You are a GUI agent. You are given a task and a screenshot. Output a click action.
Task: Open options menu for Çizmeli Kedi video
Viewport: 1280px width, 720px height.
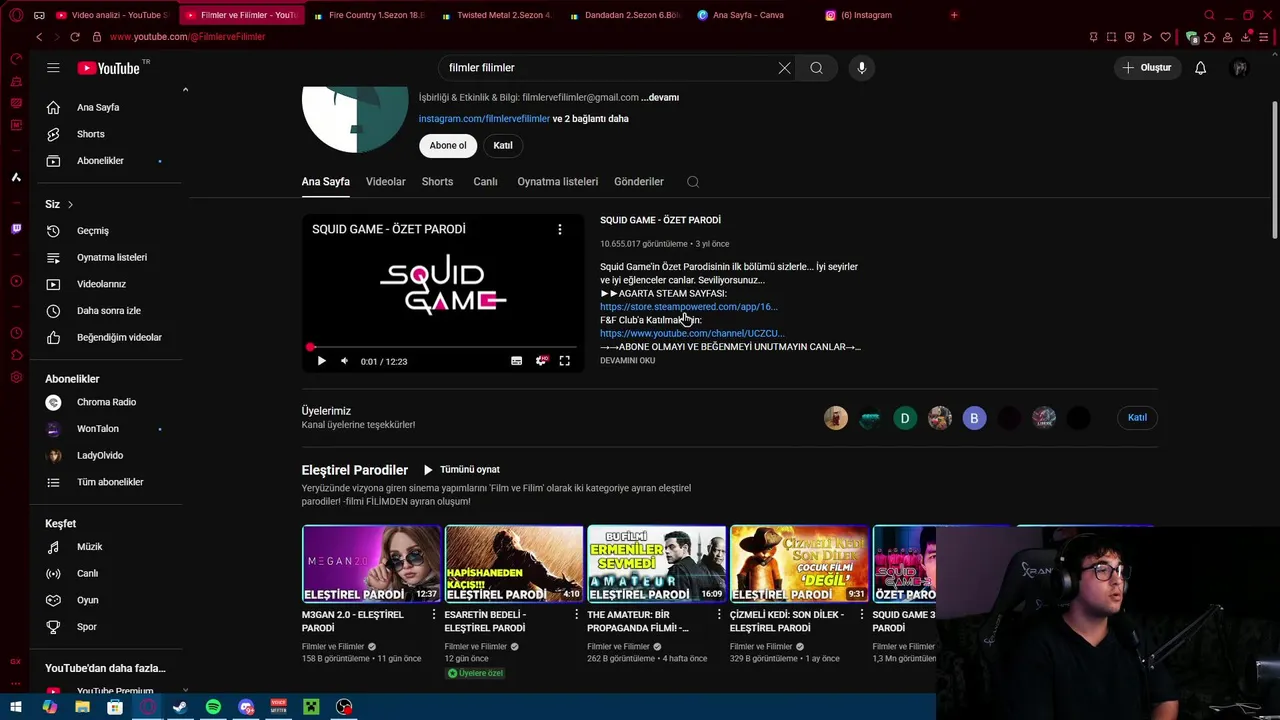[x=862, y=615]
